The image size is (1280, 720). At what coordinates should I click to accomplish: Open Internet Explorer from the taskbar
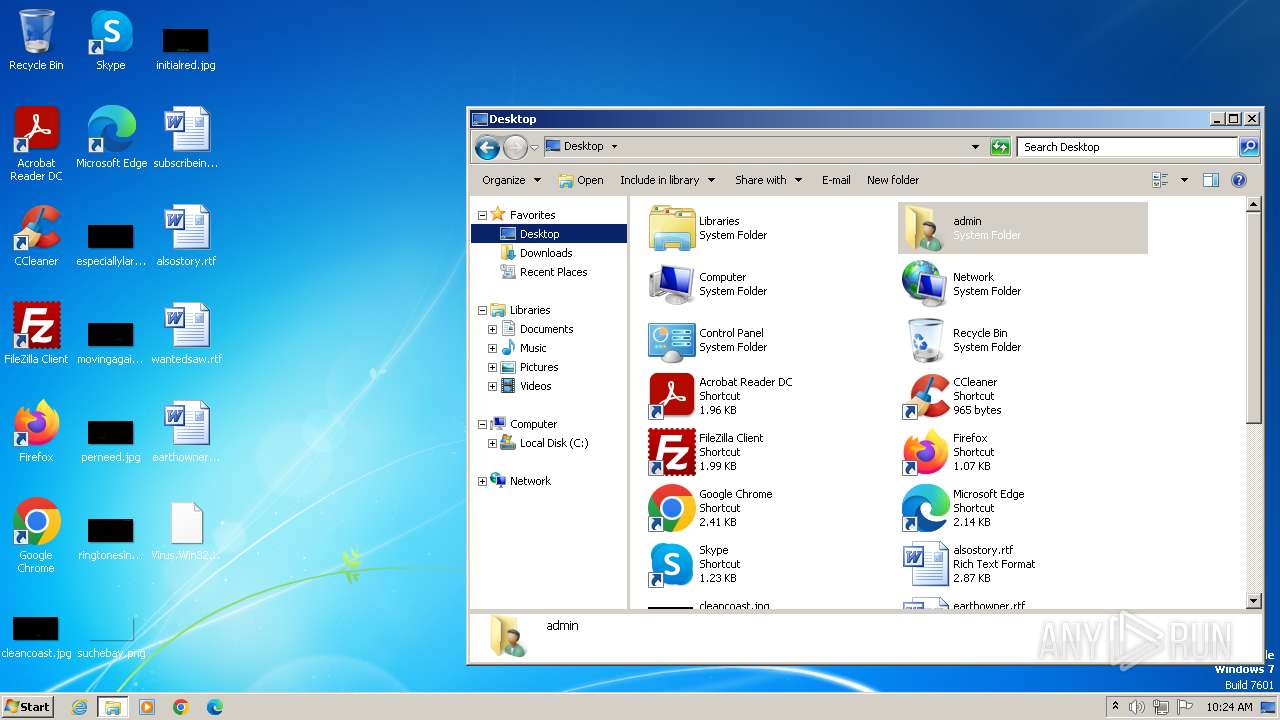pyautogui.click(x=79, y=707)
